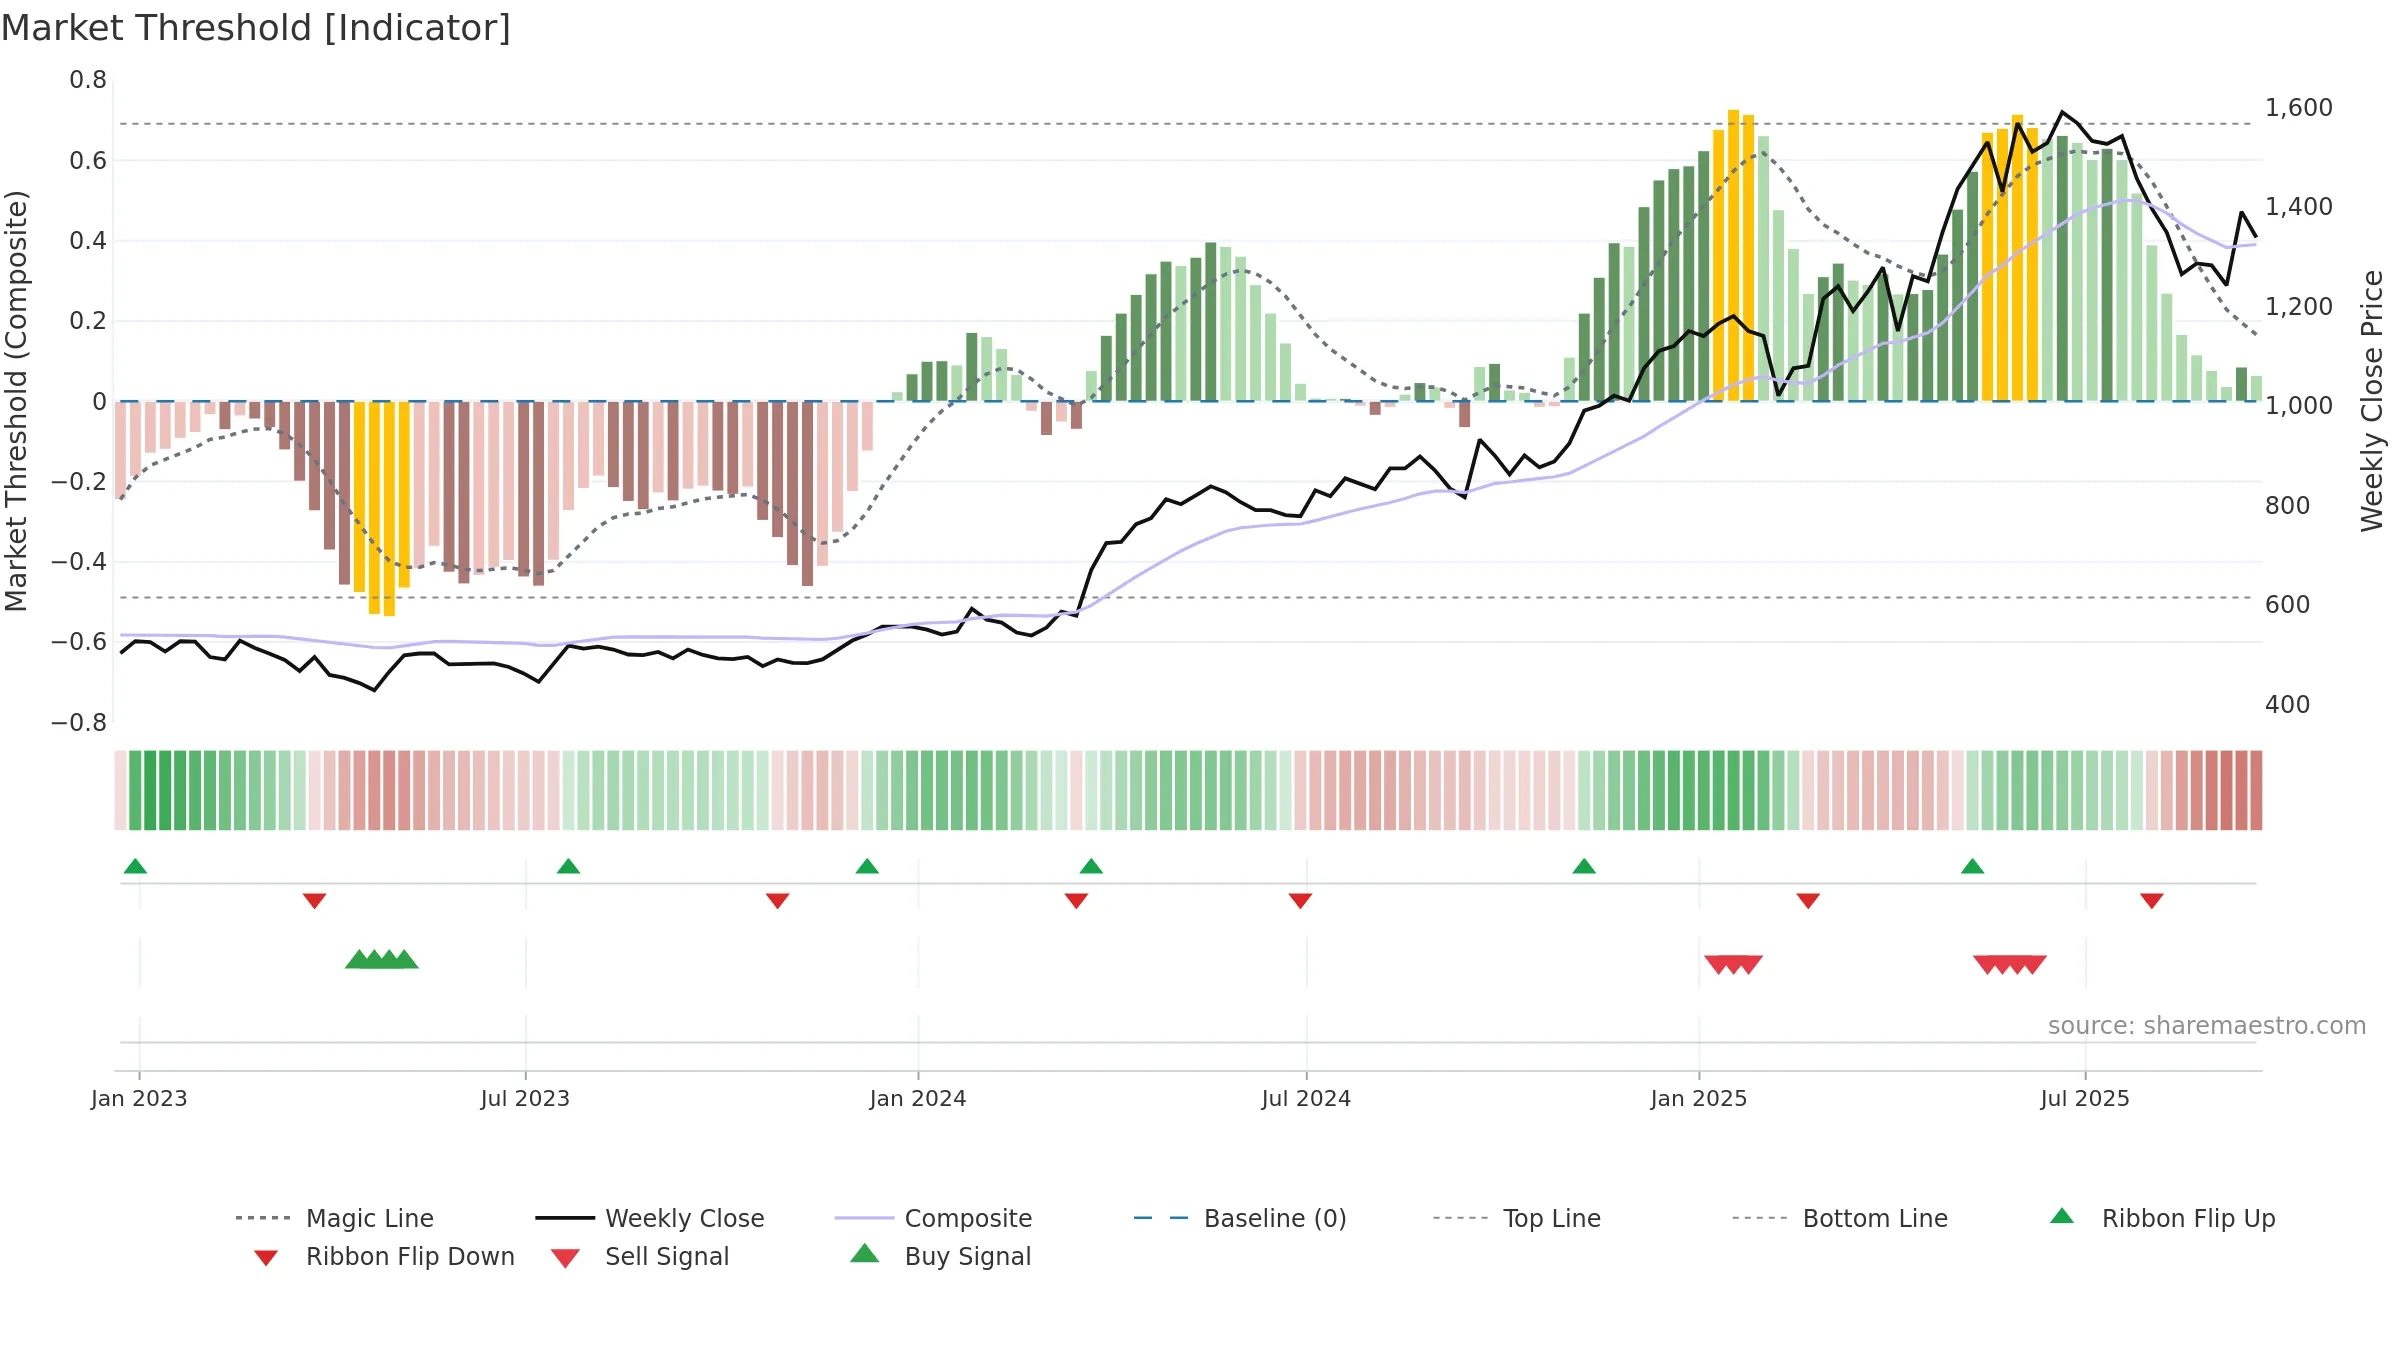
Task: Click the sell signal cluster before Jul 2025
Action: pos(2009,964)
